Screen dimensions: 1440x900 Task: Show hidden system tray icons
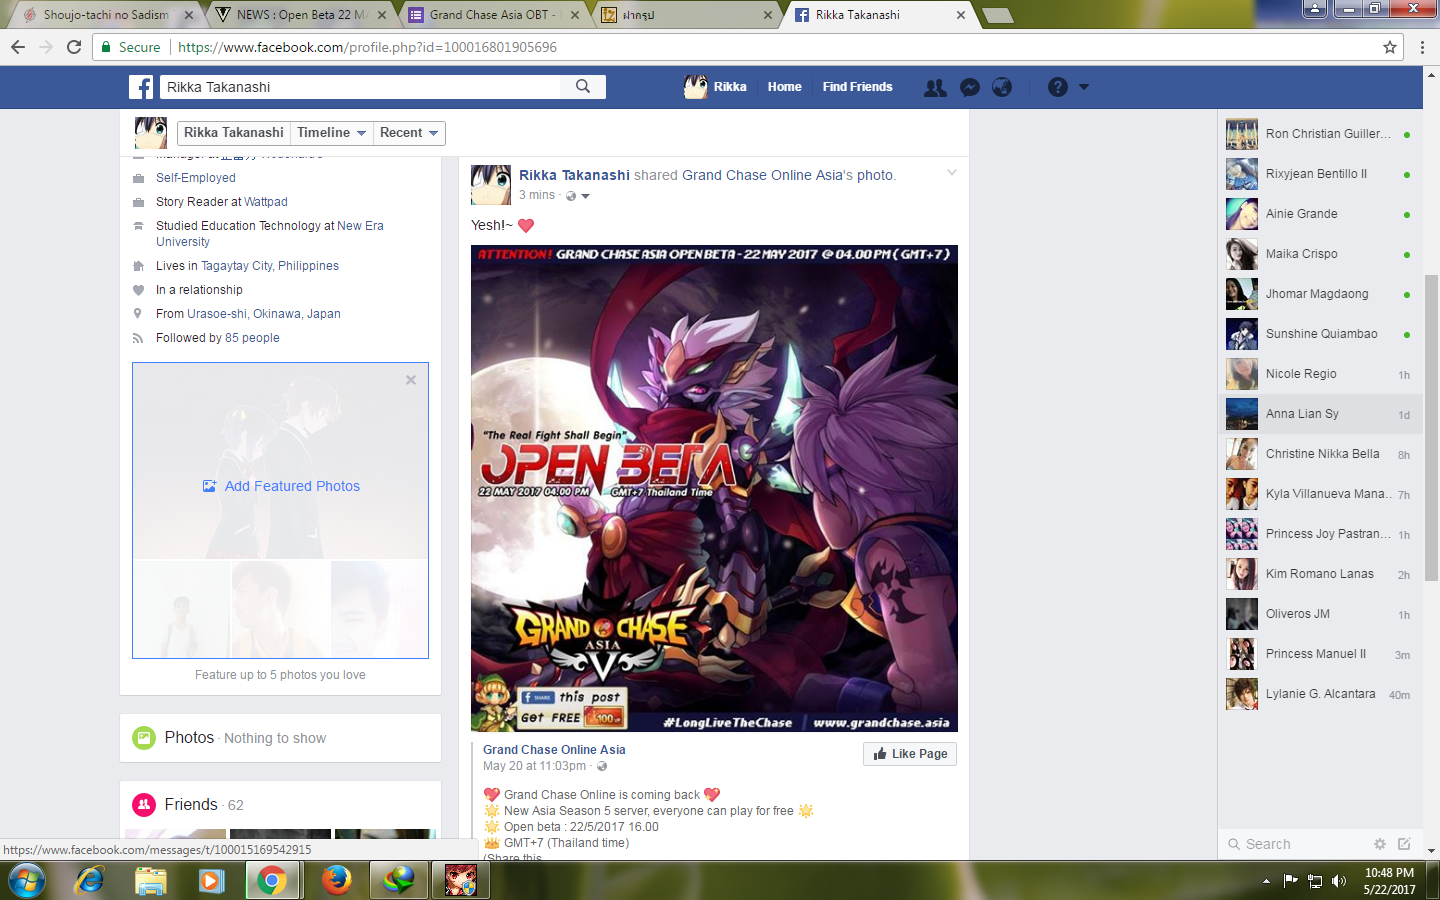point(1266,881)
